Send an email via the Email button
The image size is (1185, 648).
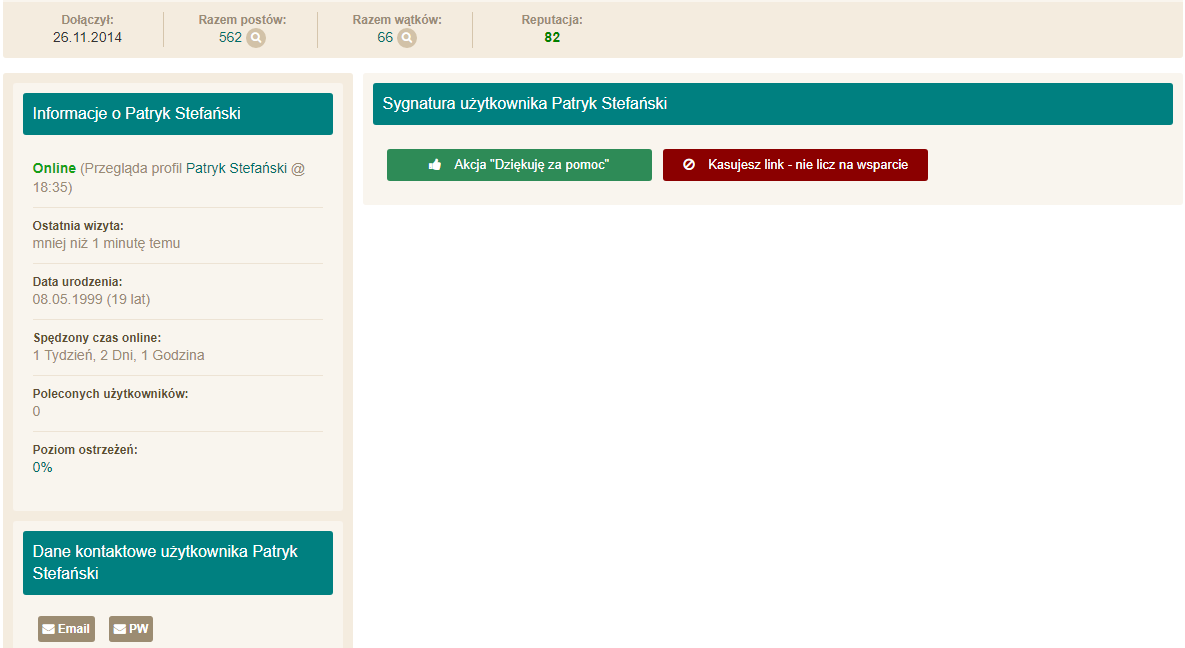[x=67, y=629]
